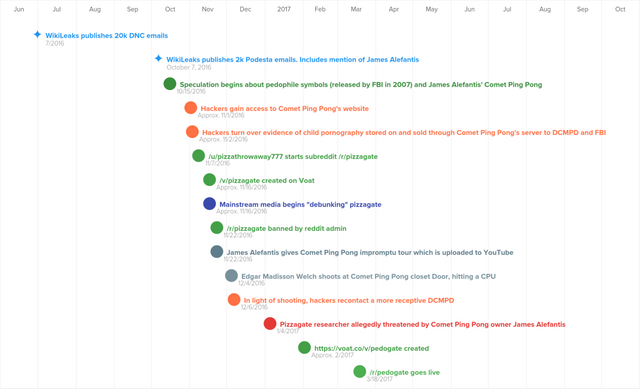The height and width of the screenshot is (389, 640).
Task: Click the '7/2016' date under DNC emails
Action: 55,43
